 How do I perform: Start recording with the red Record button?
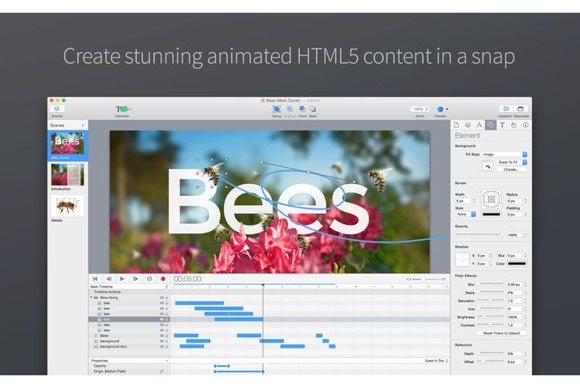tap(163, 279)
